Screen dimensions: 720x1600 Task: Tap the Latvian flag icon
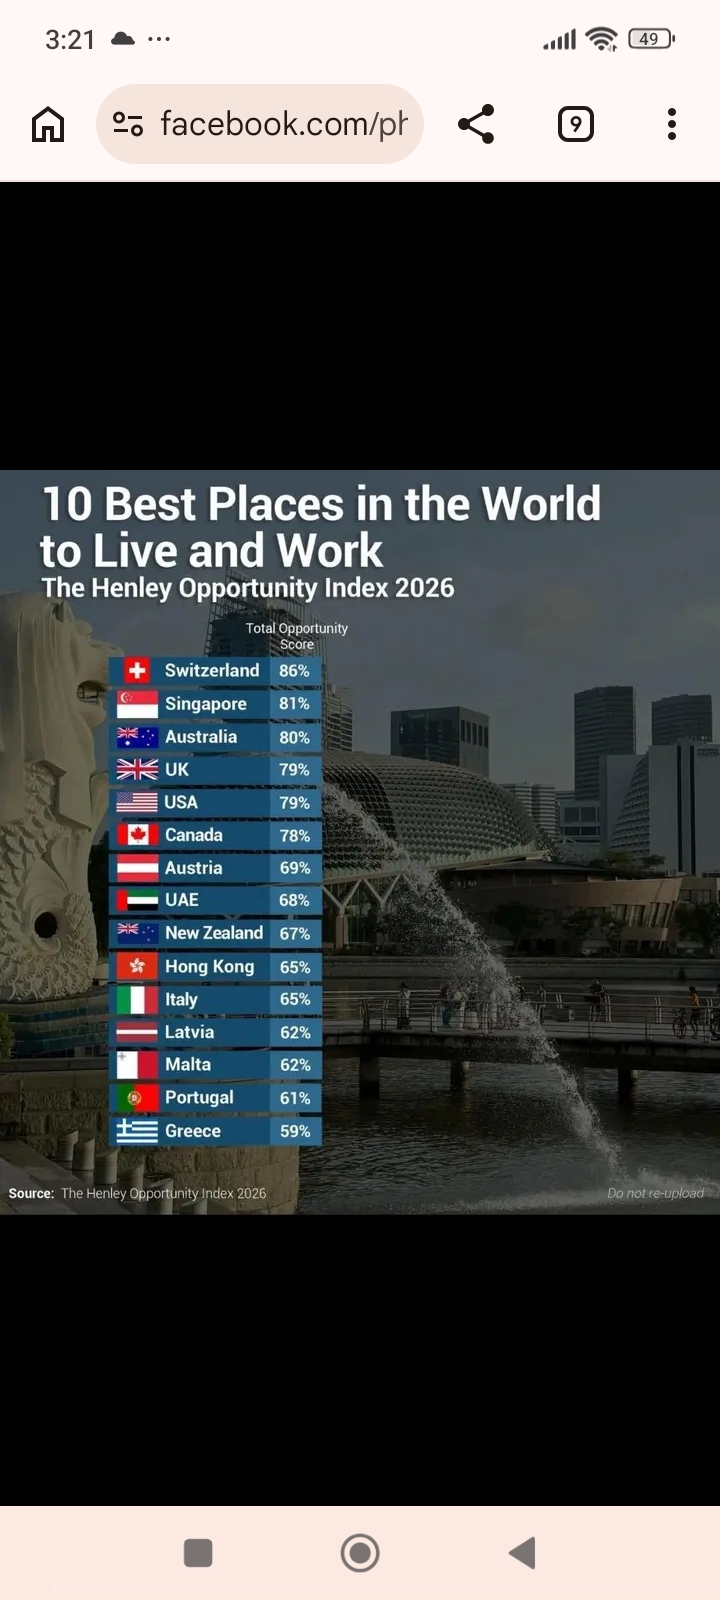[137, 1032]
